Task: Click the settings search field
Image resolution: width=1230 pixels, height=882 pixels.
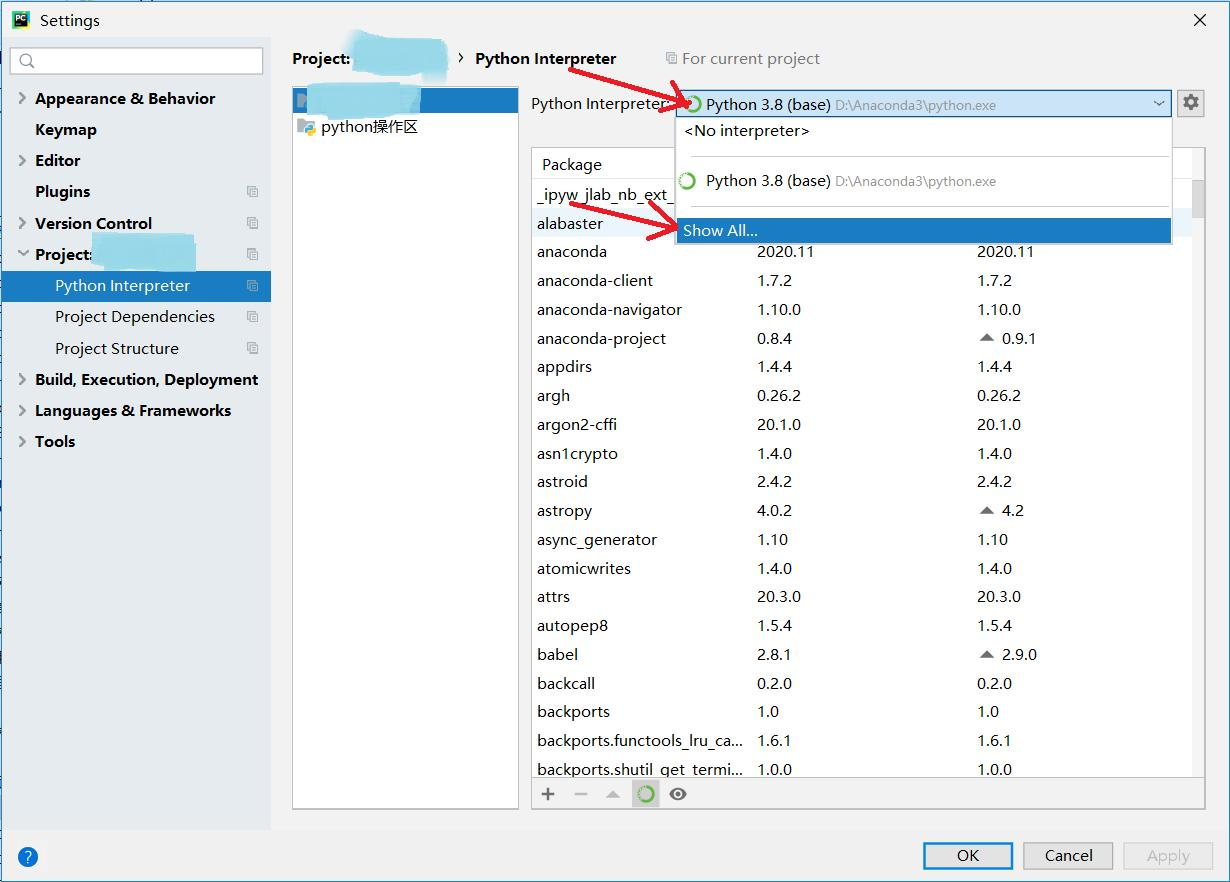Action: [137, 60]
